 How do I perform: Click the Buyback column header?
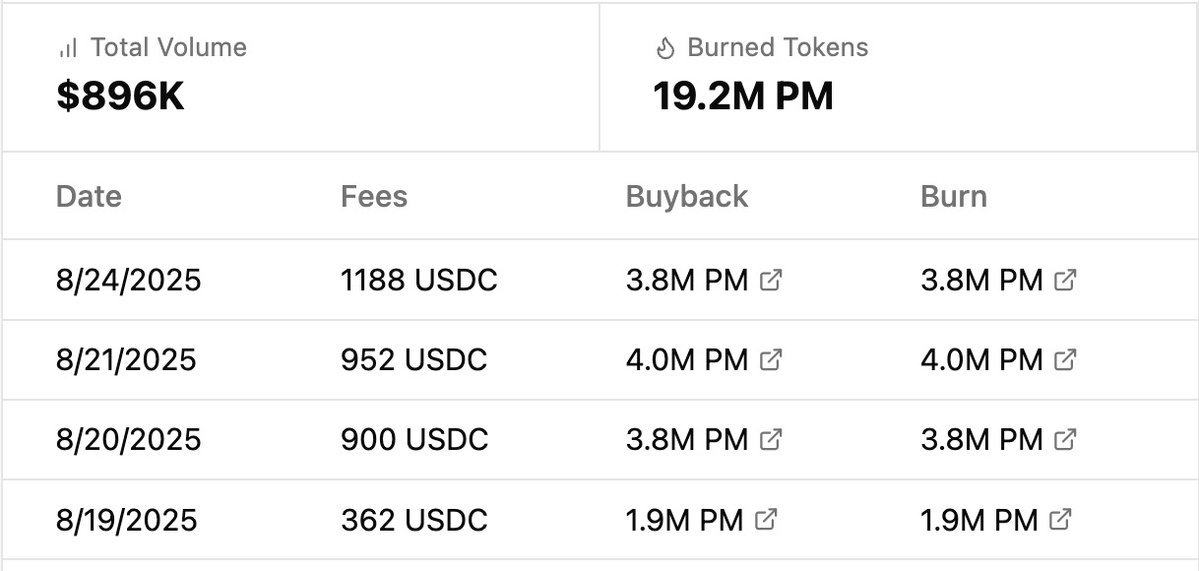tap(687, 196)
